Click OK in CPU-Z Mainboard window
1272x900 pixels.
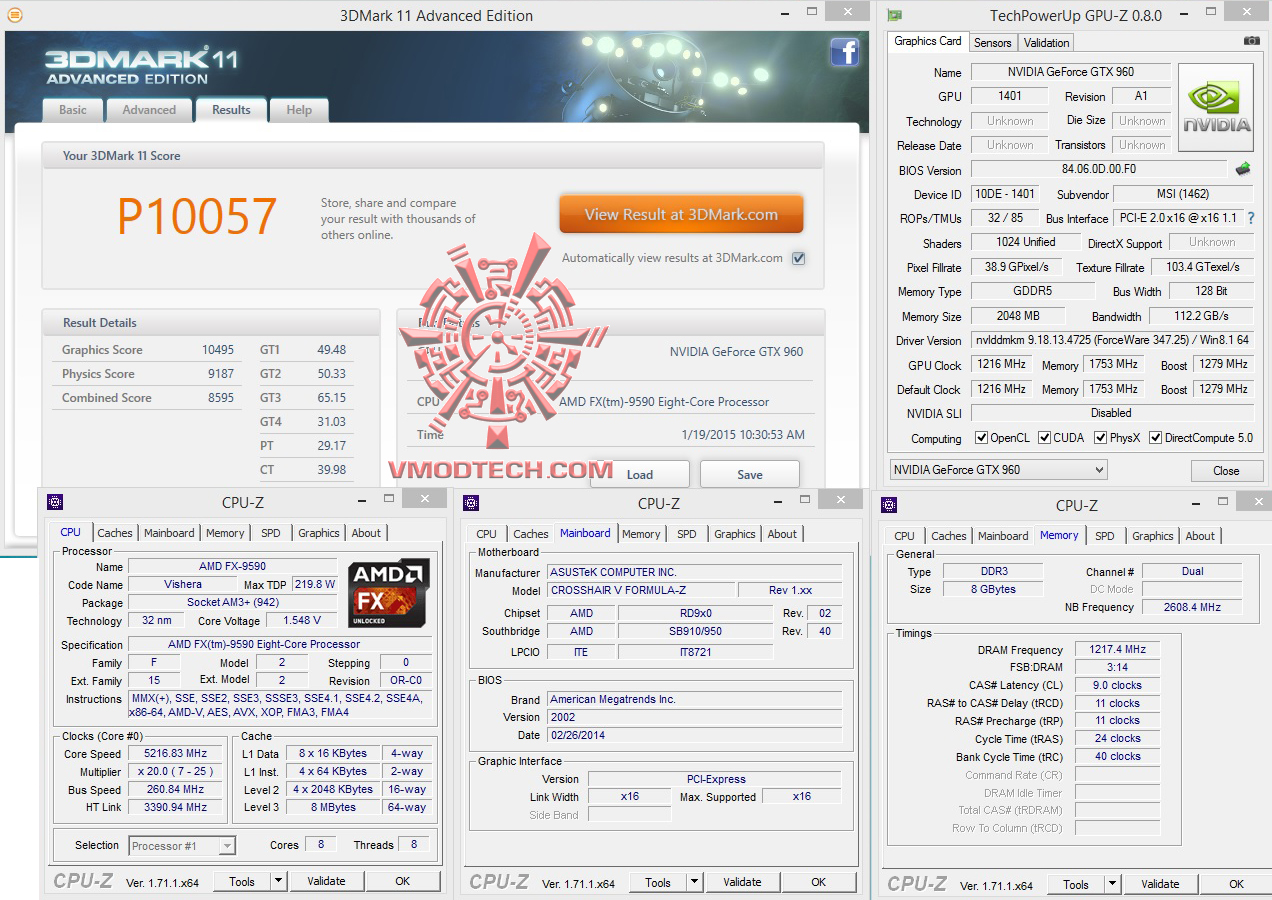pos(818,882)
